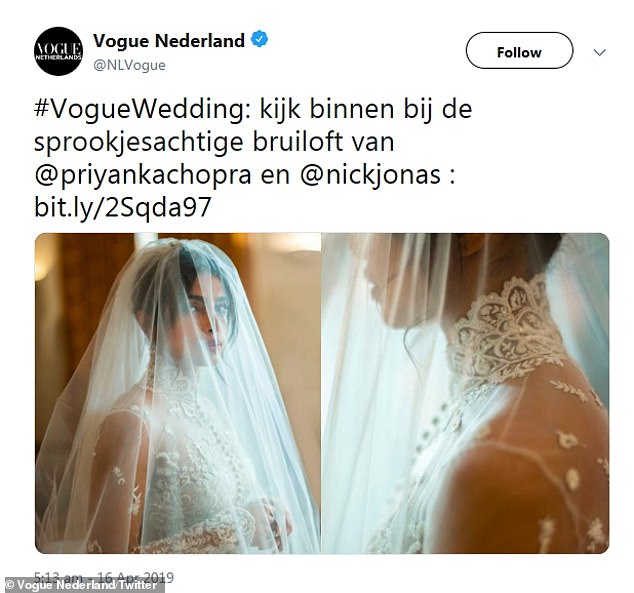The width and height of the screenshot is (634, 593).
Task: Click the bride's face in left photo
Action: 205,319
